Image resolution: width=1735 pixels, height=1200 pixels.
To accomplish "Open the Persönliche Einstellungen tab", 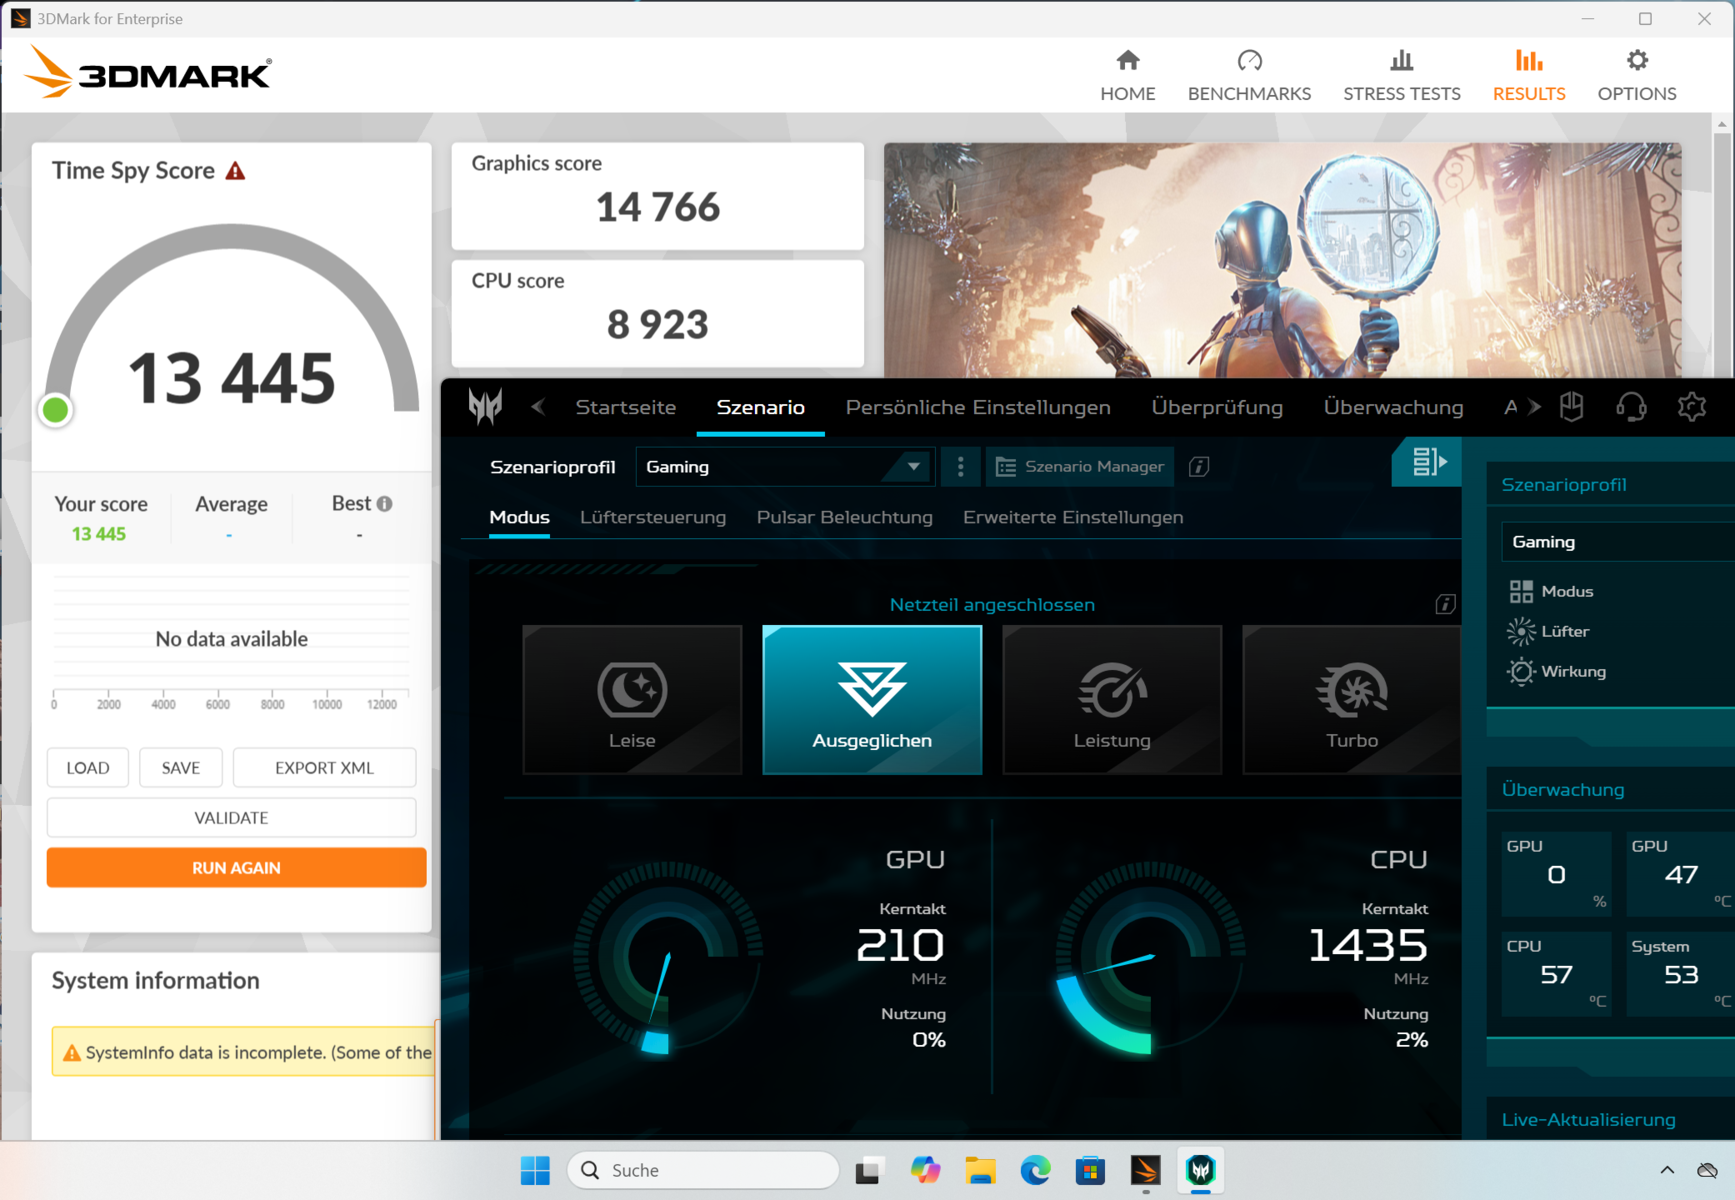I will pos(978,407).
